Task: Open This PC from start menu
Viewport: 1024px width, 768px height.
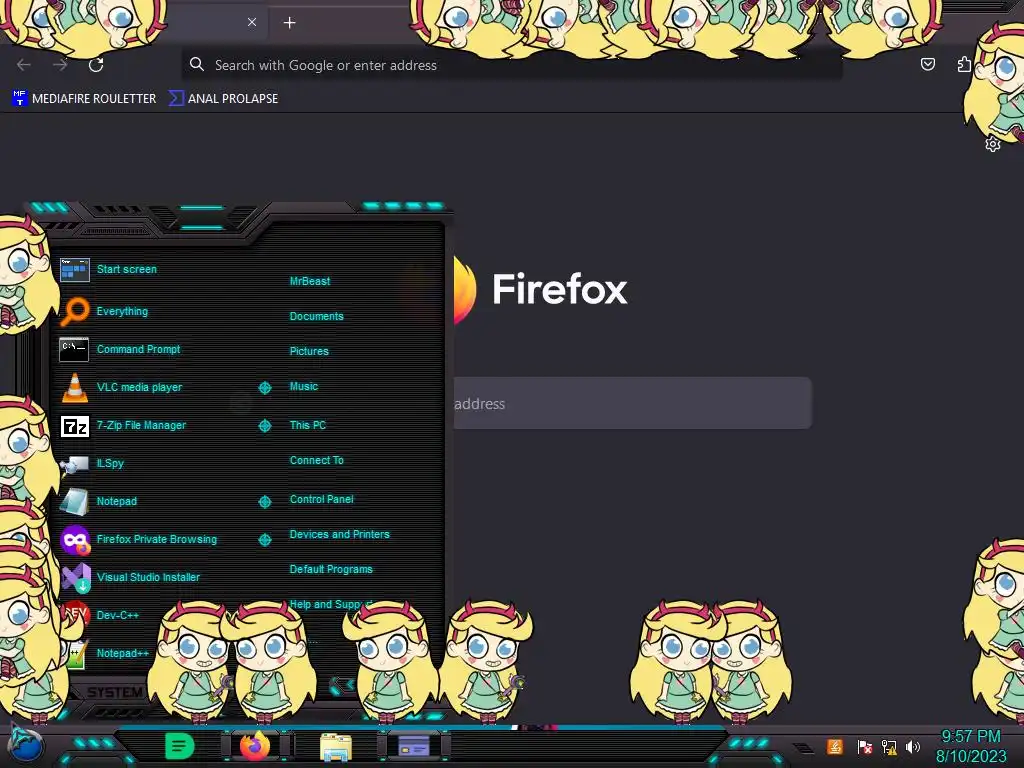Action: point(308,424)
